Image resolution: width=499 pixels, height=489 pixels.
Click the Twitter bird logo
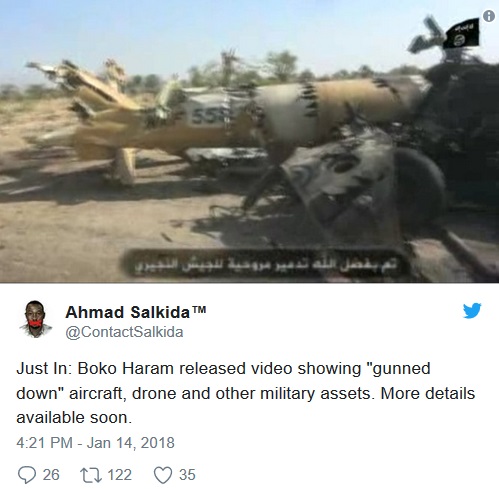point(472,310)
